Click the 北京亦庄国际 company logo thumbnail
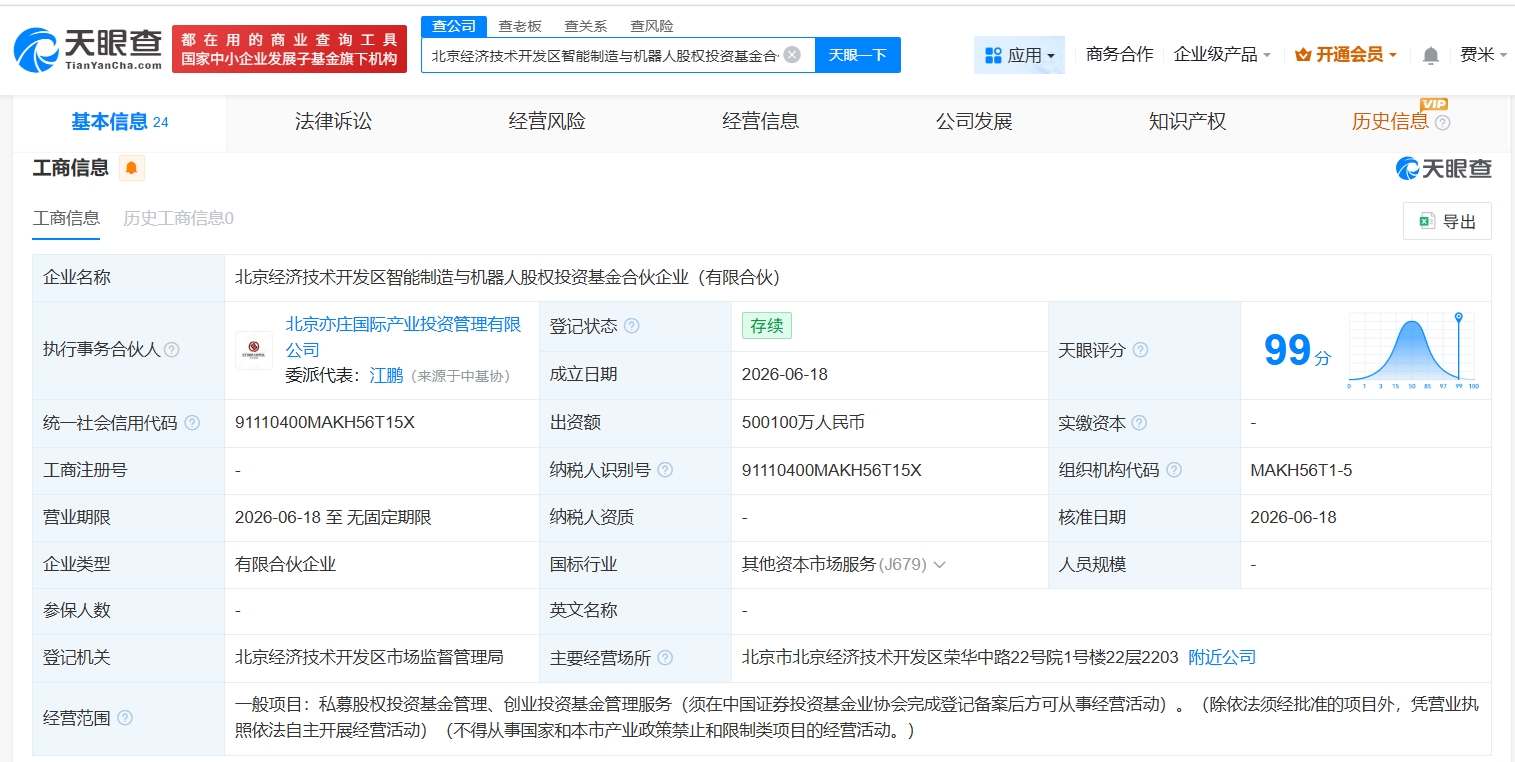Screen dimensions: 1515x762 pos(254,350)
